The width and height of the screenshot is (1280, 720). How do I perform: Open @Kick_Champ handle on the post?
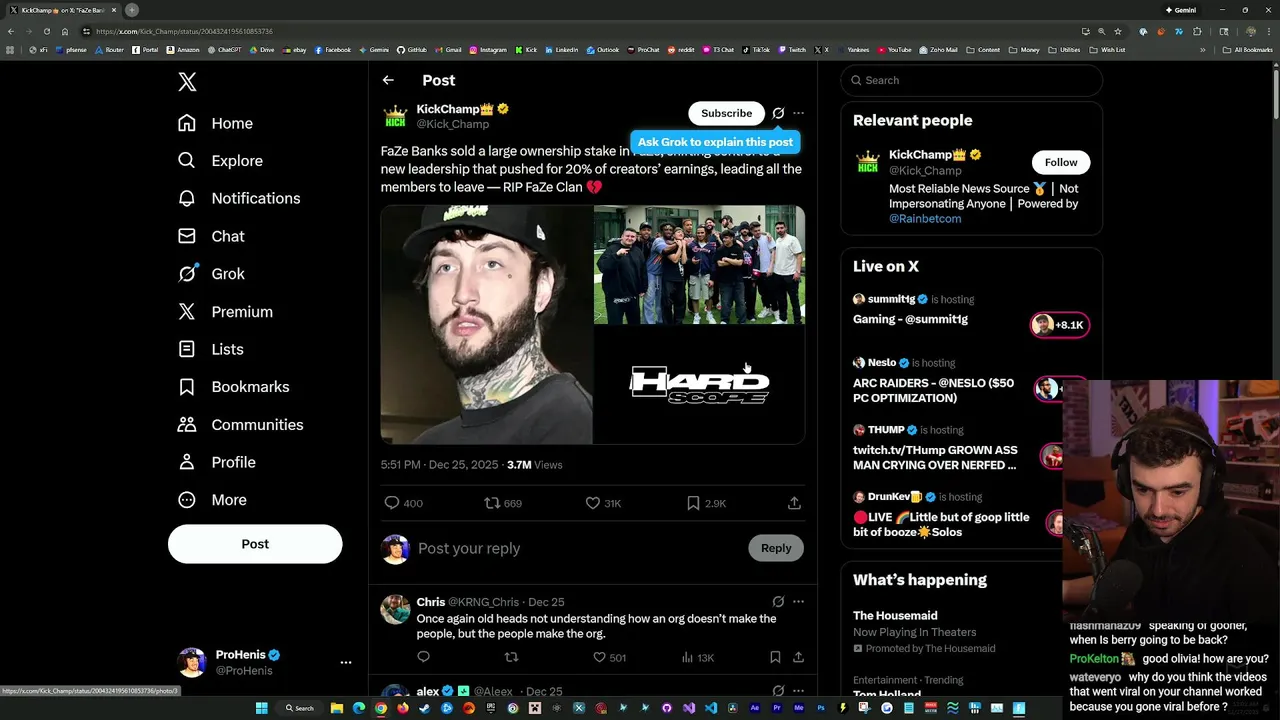[x=453, y=124]
